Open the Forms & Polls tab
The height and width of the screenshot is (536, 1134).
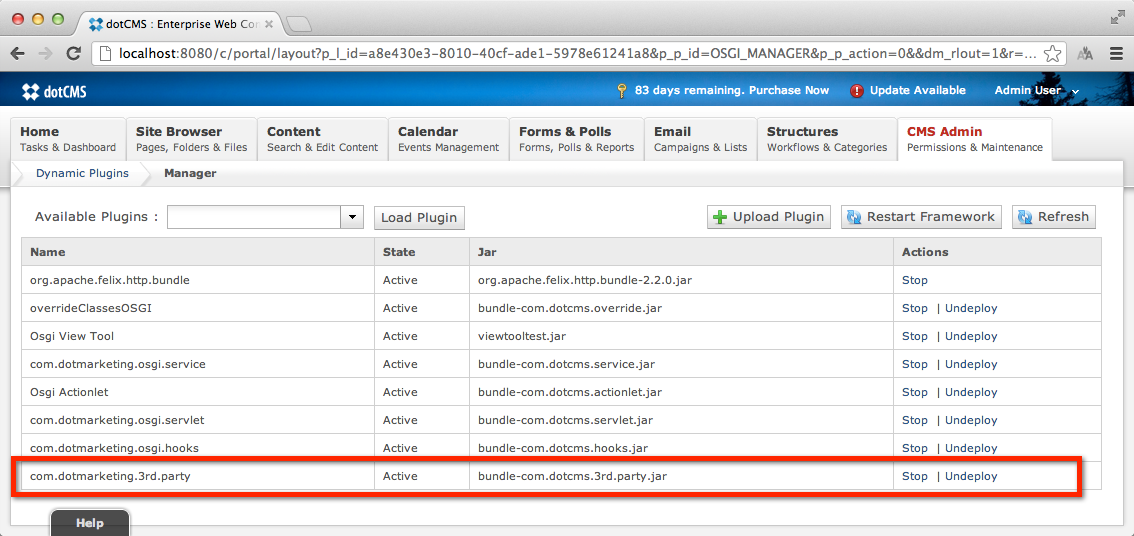click(576, 139)
